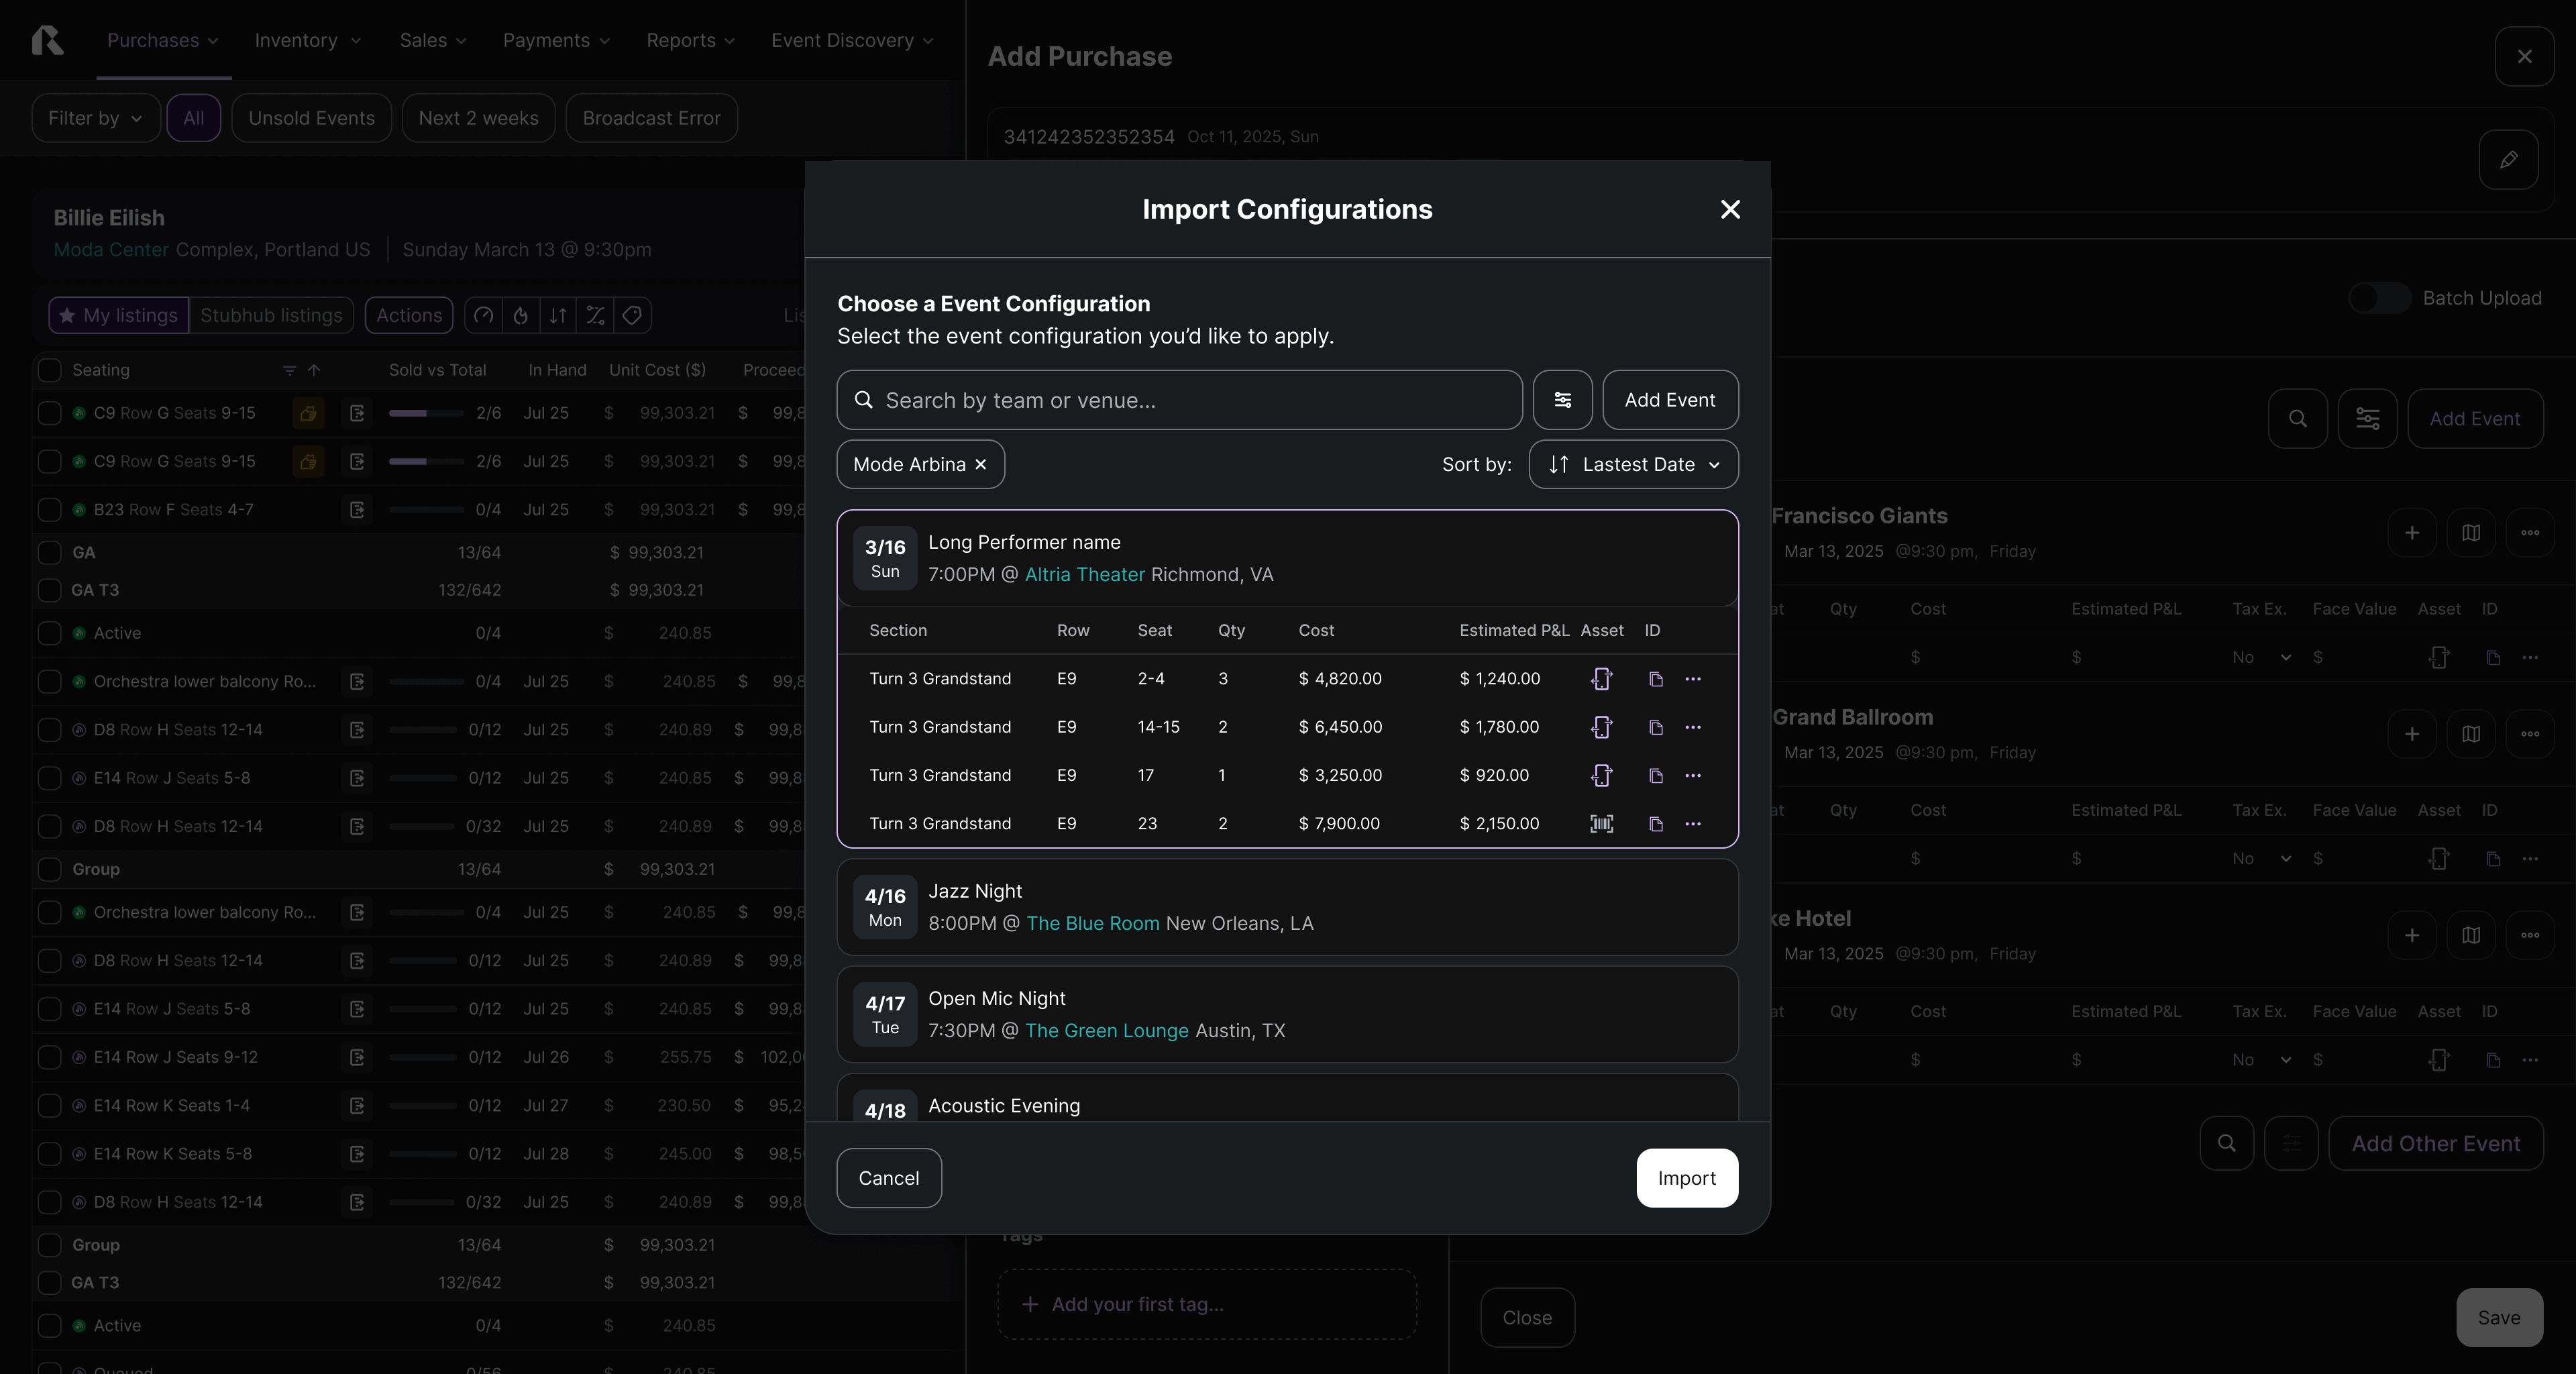
Task: Click edit pencil icon in Add Purchase
Action: [2508, 160]
